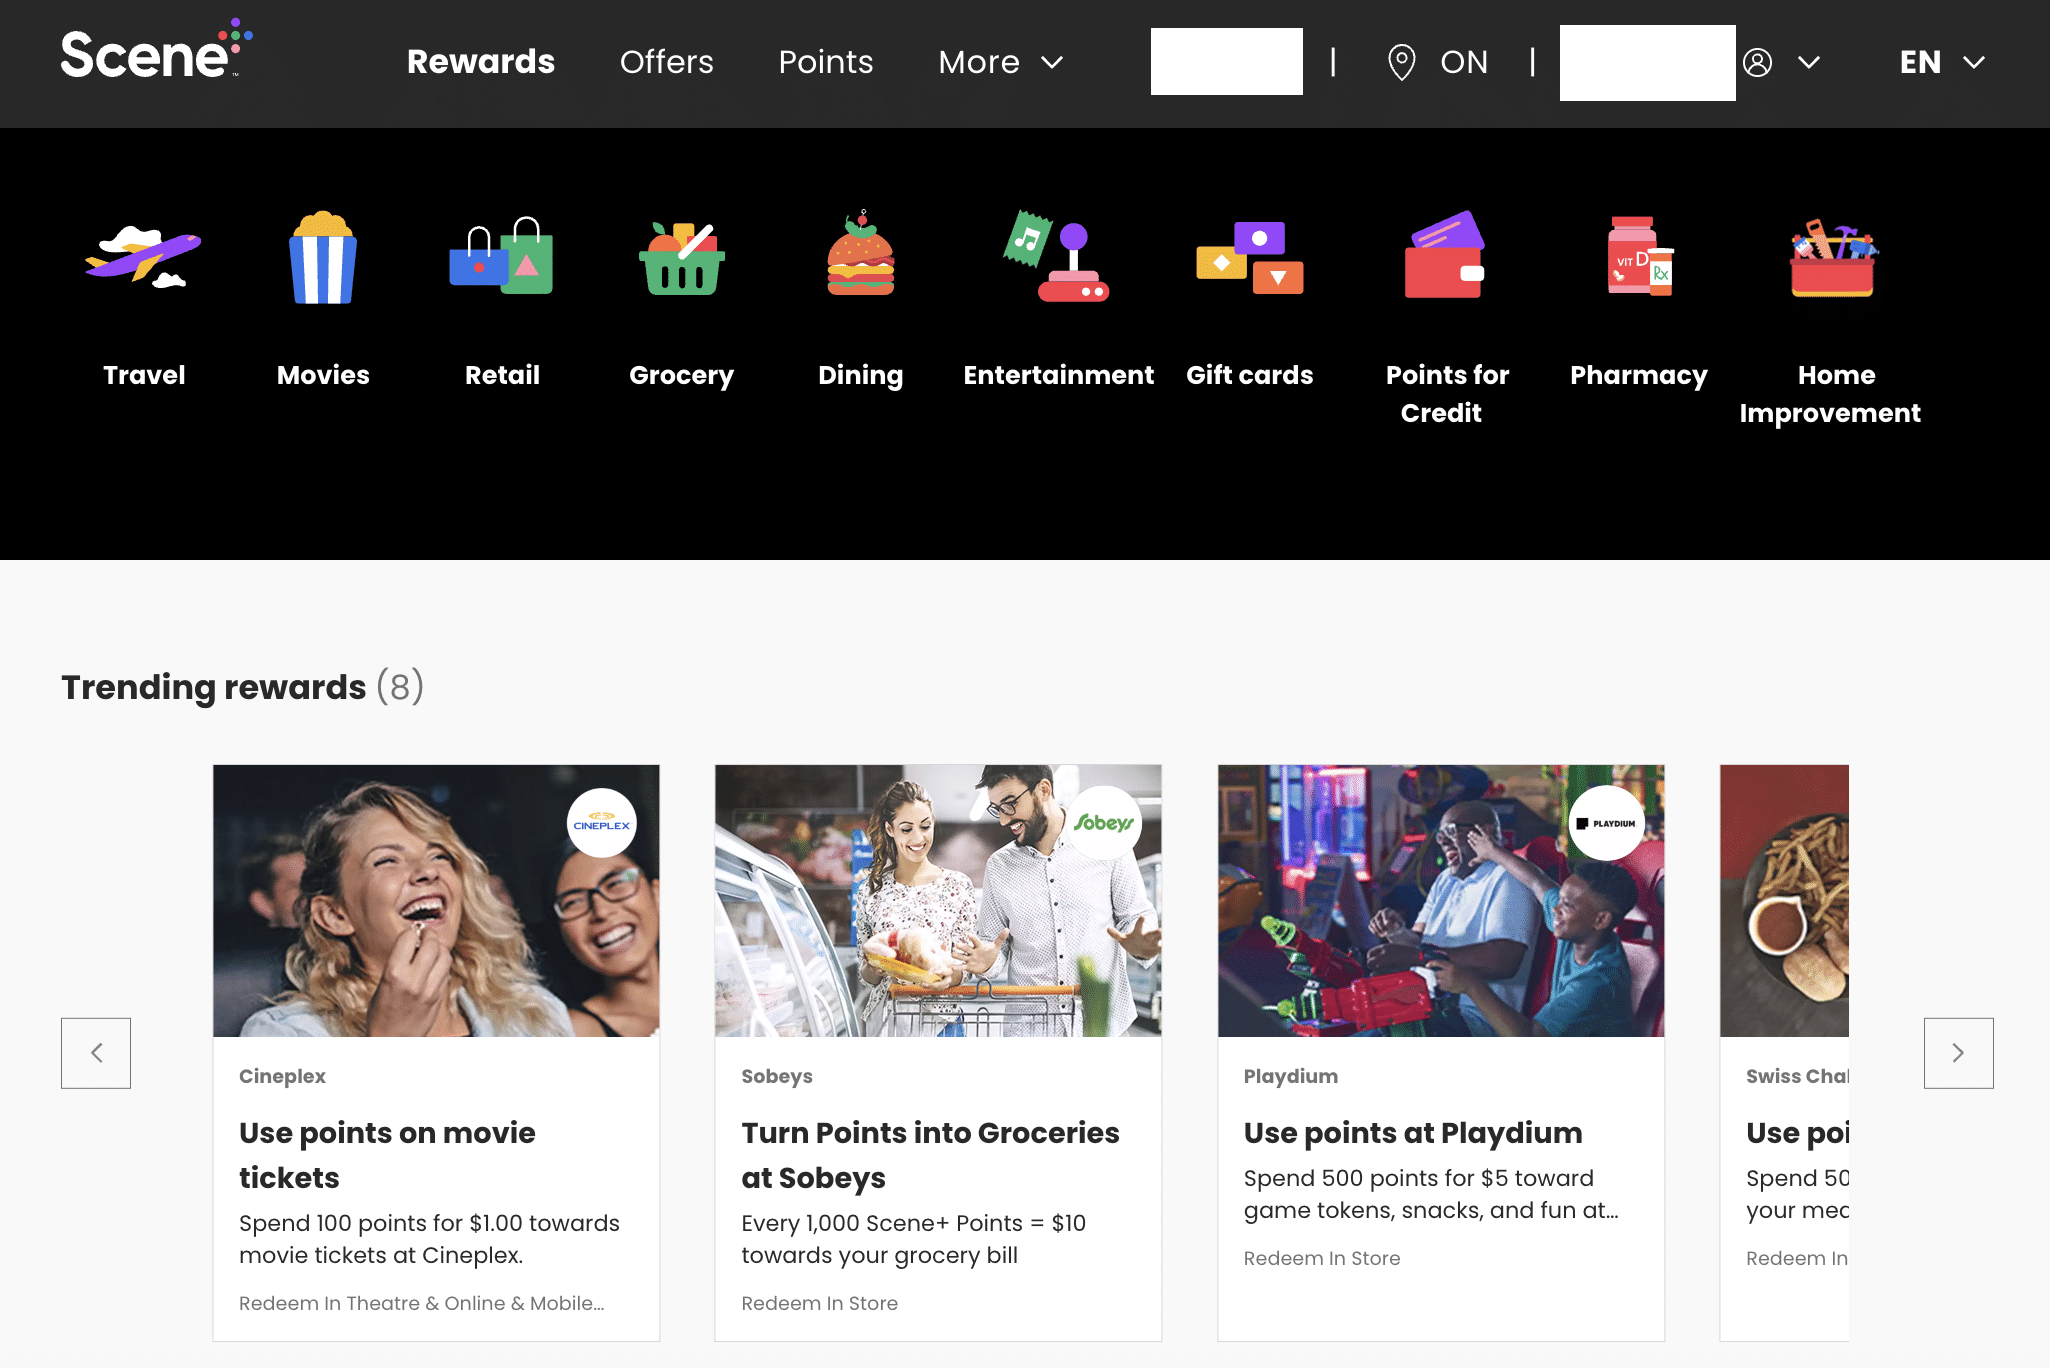The height and width of the screenshot is (1368, 2050).
Task: Open the Points menu item
Action: (825, 62)
